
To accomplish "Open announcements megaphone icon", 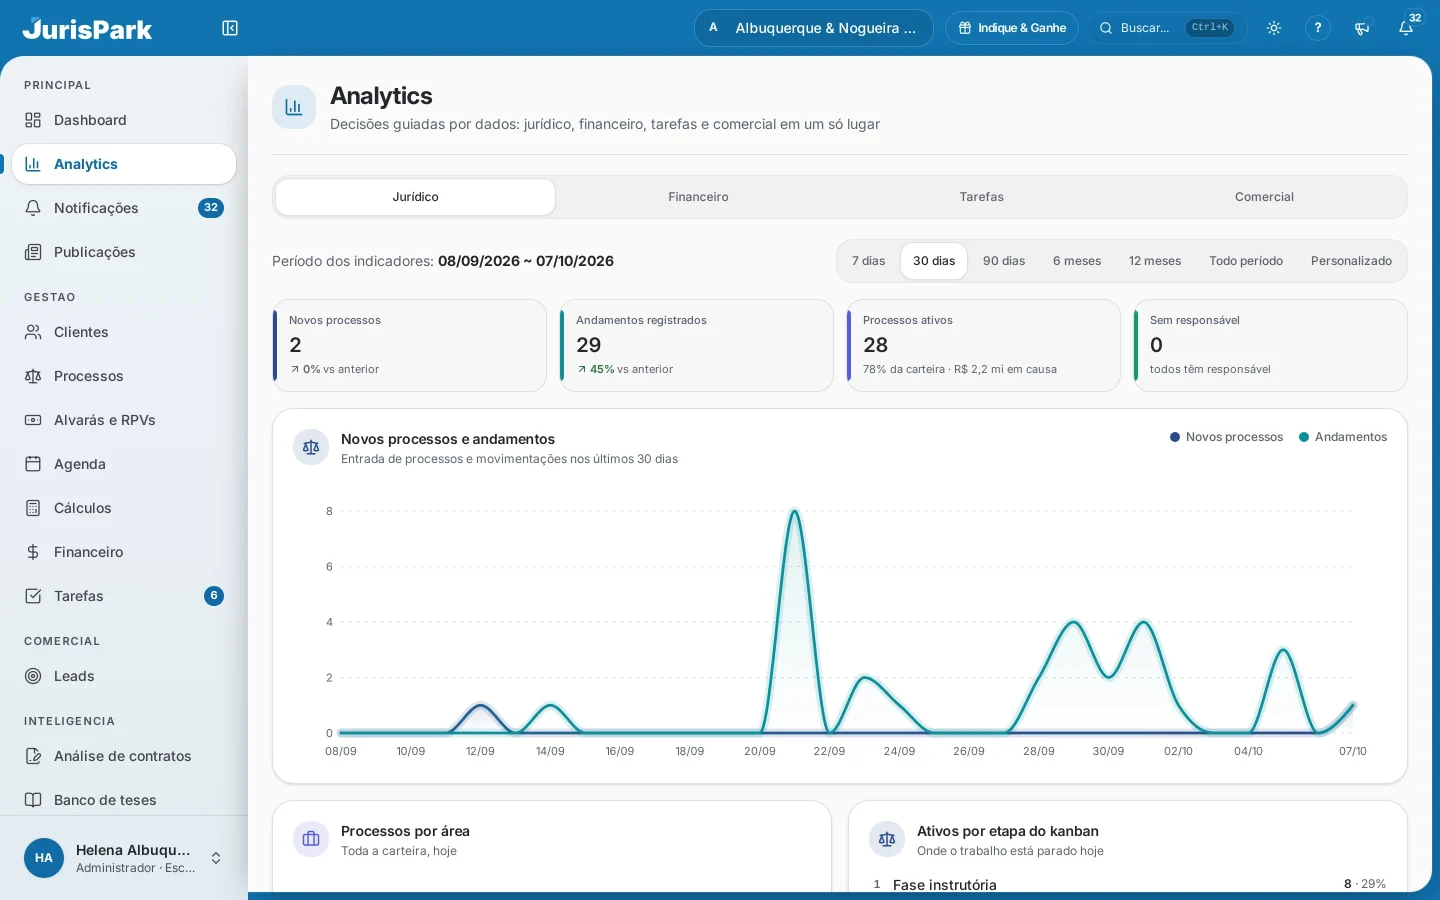I will 1362,28.
